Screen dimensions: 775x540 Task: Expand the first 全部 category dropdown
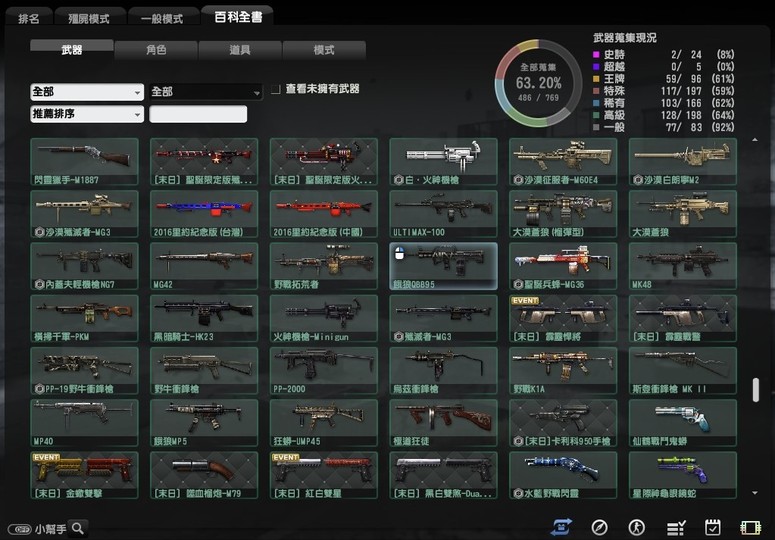[x=87, y=91]
